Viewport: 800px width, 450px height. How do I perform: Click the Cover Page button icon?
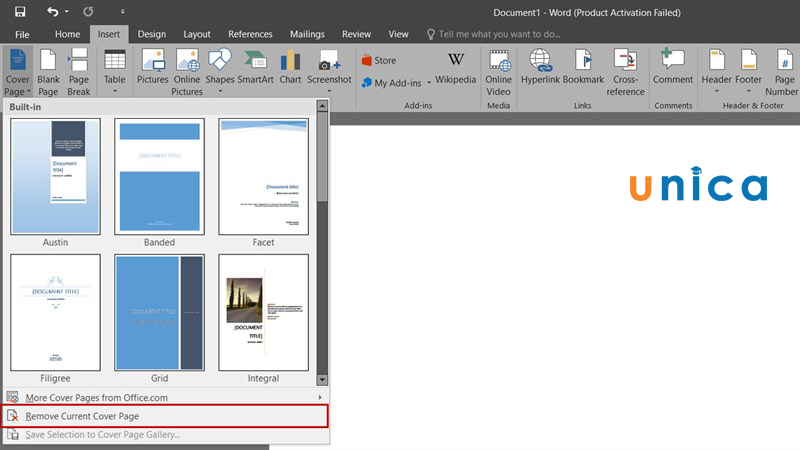coord(18,60)
